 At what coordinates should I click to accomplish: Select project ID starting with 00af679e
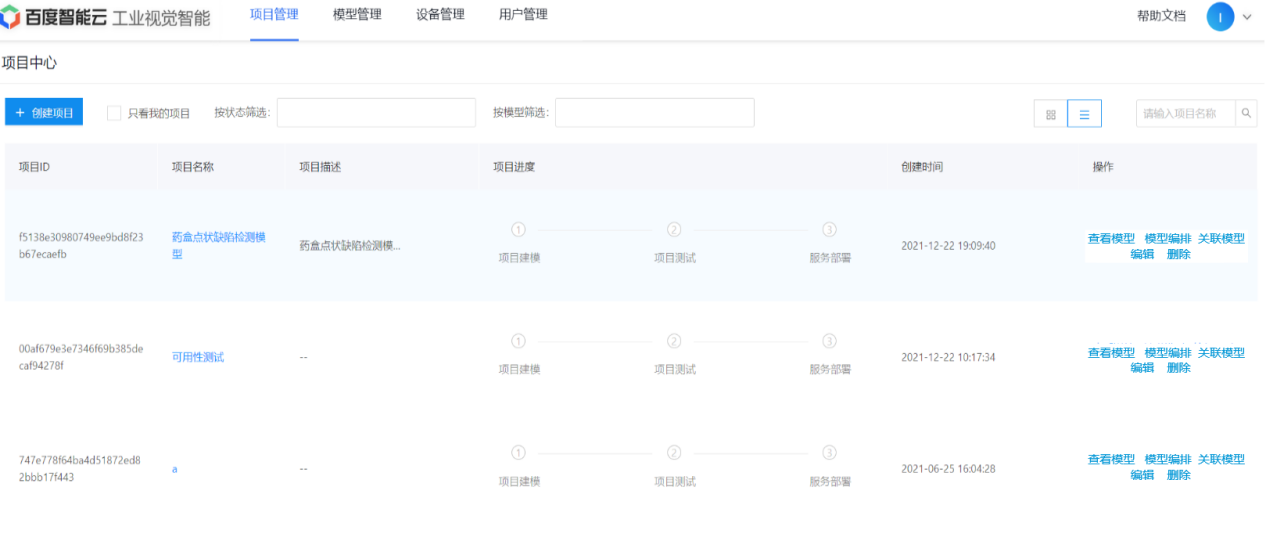pos(81,357)
